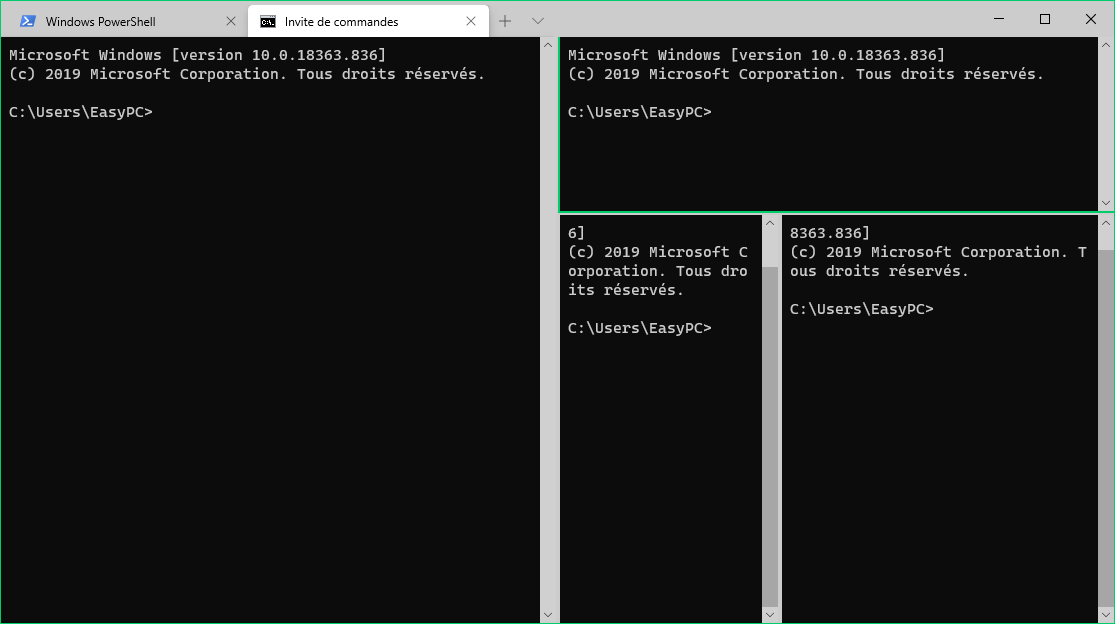Click the bottom-middle pane prompt C:\Users\EasyPC>
The image size is (1115, 624).
[x=639, y=328]
